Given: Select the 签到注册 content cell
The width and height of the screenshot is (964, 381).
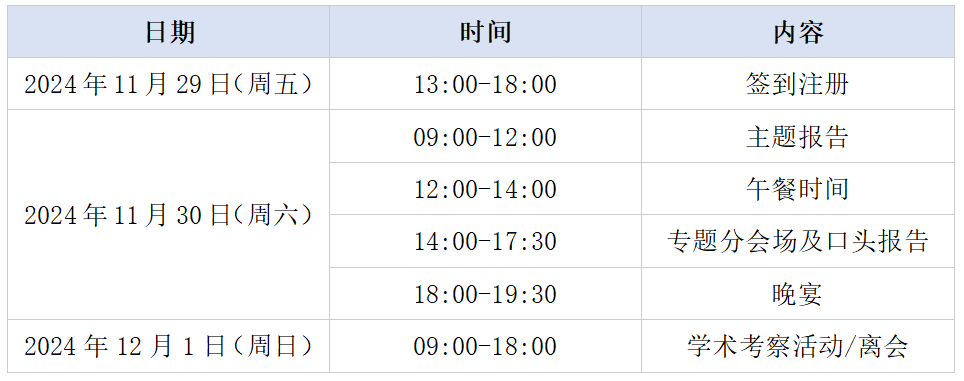Looking at the screenshot, I should tap(799, 84).
